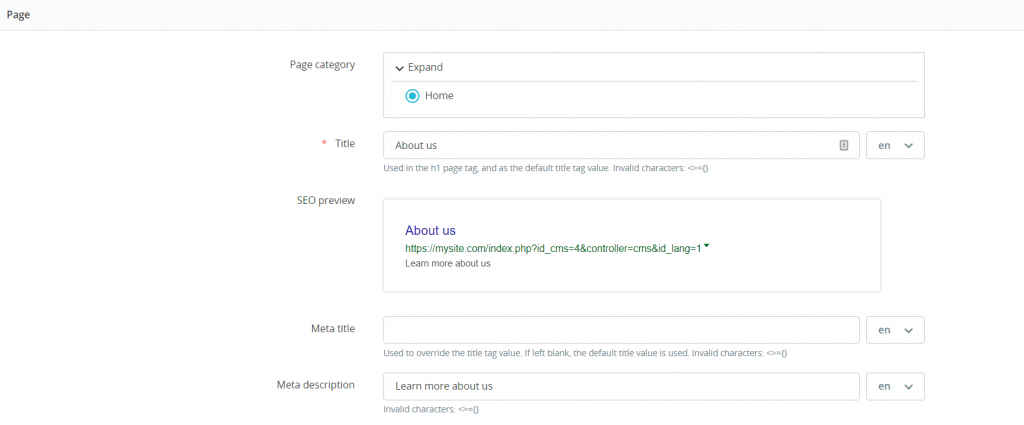Click the red required asterisk by Title
Viewport: 1024px width, 425px height.
click(324, 144)
